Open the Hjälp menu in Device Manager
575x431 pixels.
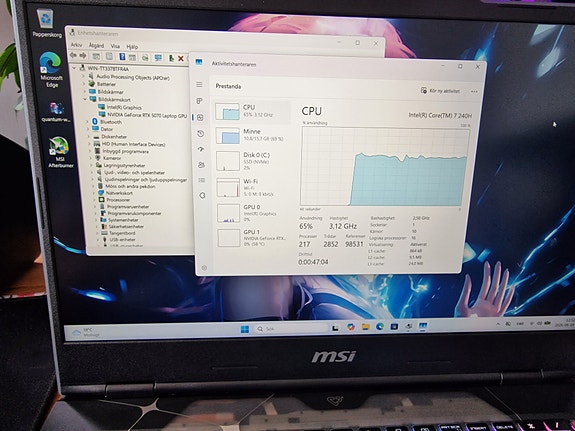pos(132,47)
